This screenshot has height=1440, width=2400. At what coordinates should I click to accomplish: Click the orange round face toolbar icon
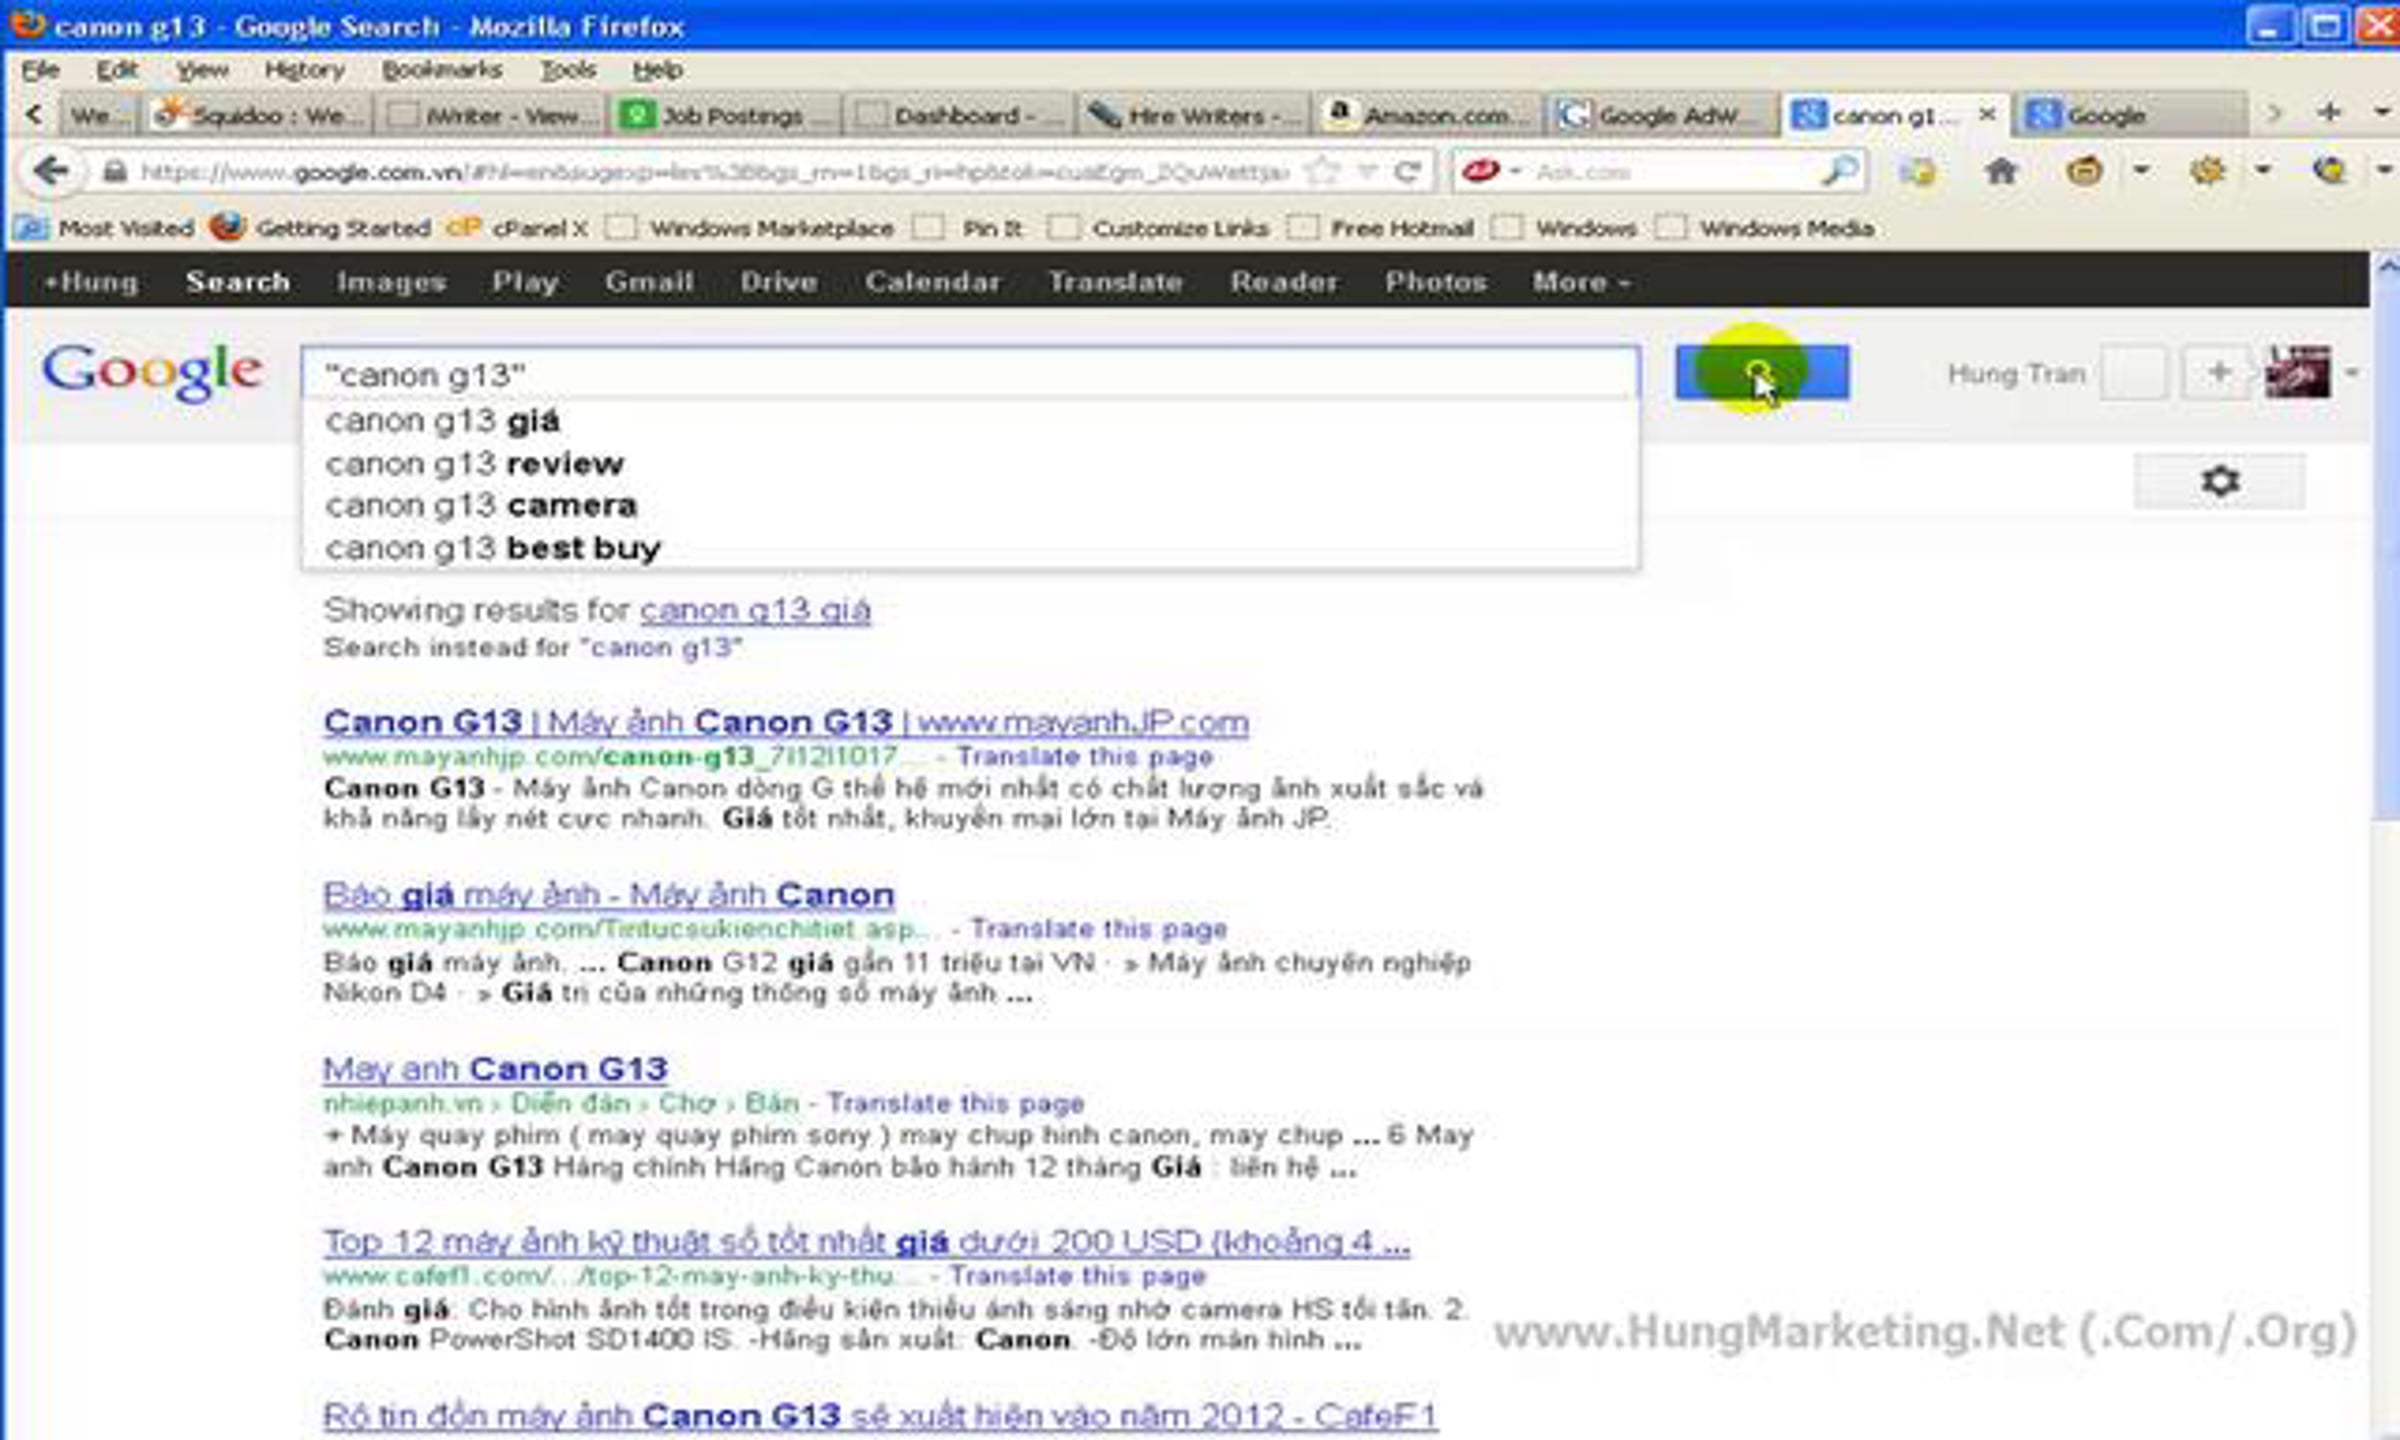2084,172
